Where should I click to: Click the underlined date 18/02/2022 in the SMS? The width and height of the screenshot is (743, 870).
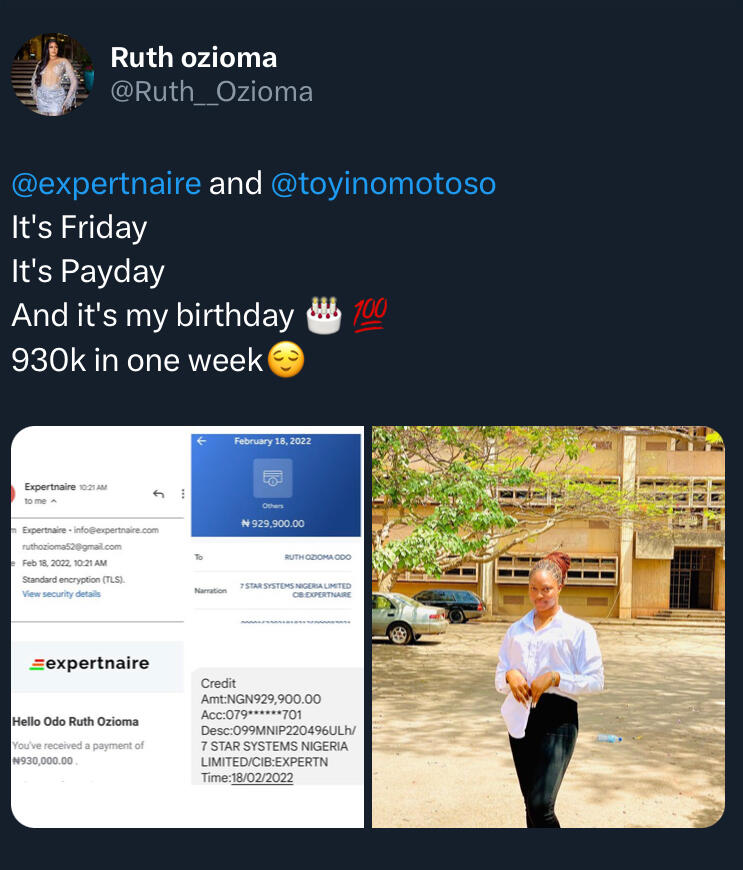262,777
